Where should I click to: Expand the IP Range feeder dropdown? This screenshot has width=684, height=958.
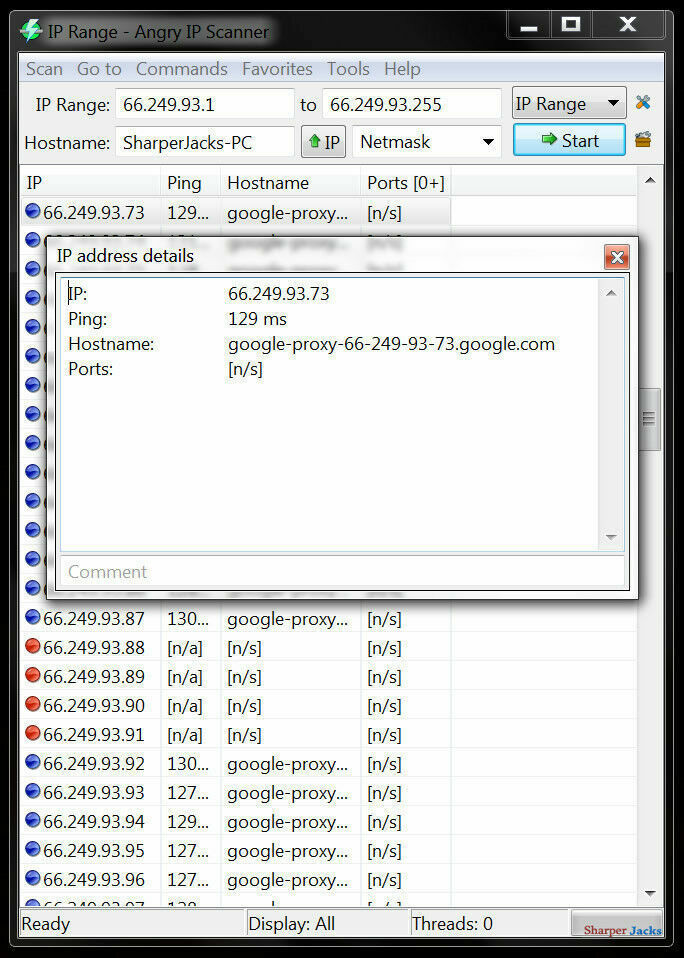click(569, 104)
